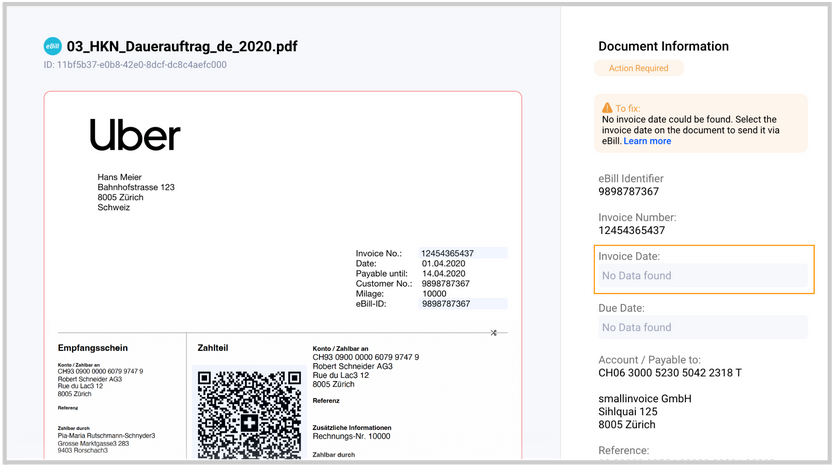Click highlighted invoice number 12454365437 on document
The image size is (832, 468).
coord(463,253)
